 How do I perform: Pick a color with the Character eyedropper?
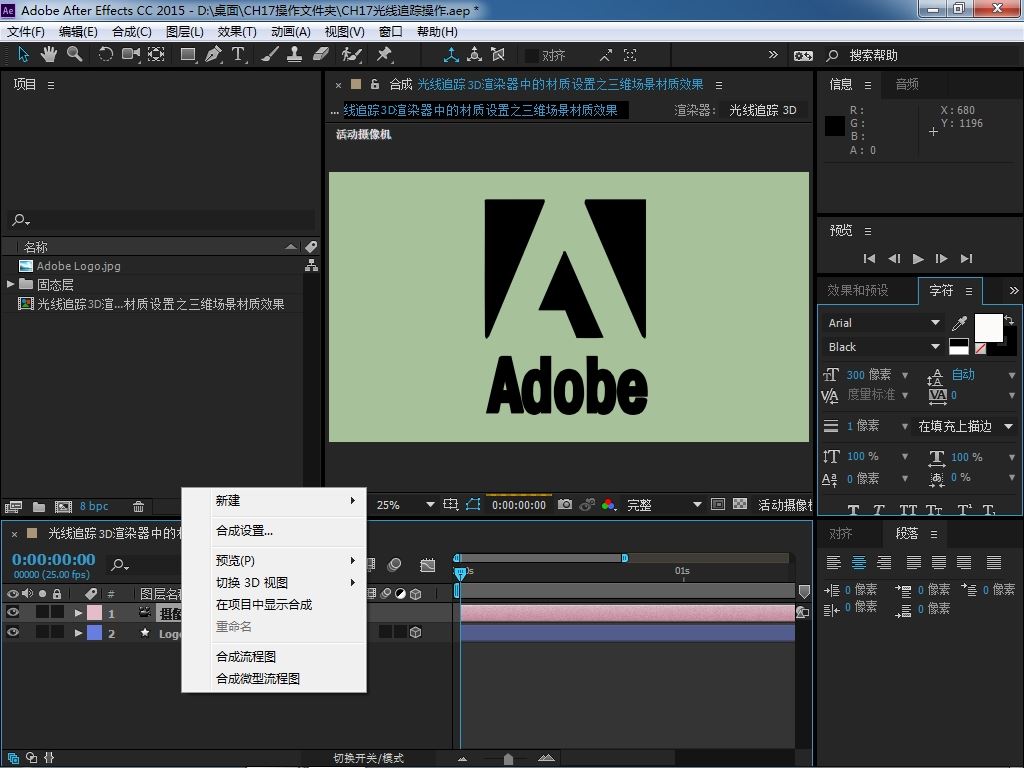click(959, 323)
